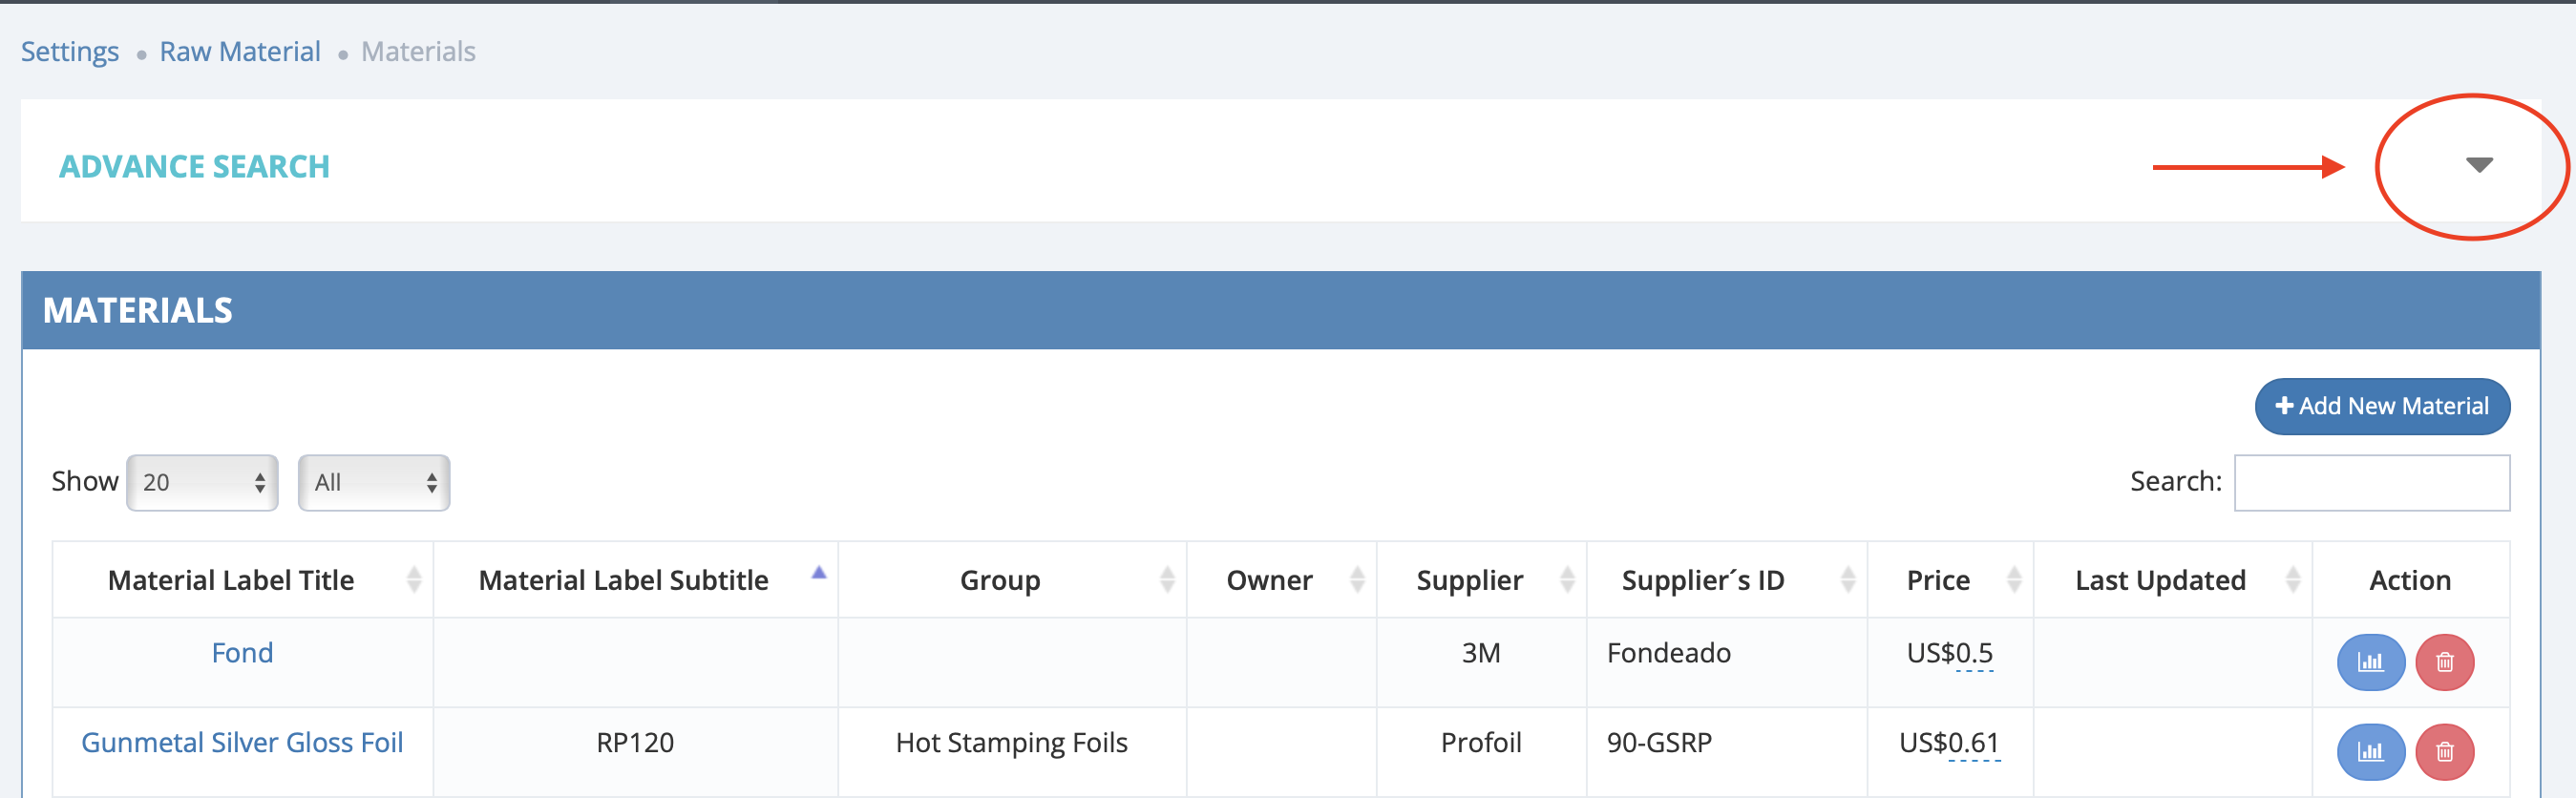Sort by Group column arrows
The height and width of the screenshot is (798, 2576).
[x=1166, y=579]
